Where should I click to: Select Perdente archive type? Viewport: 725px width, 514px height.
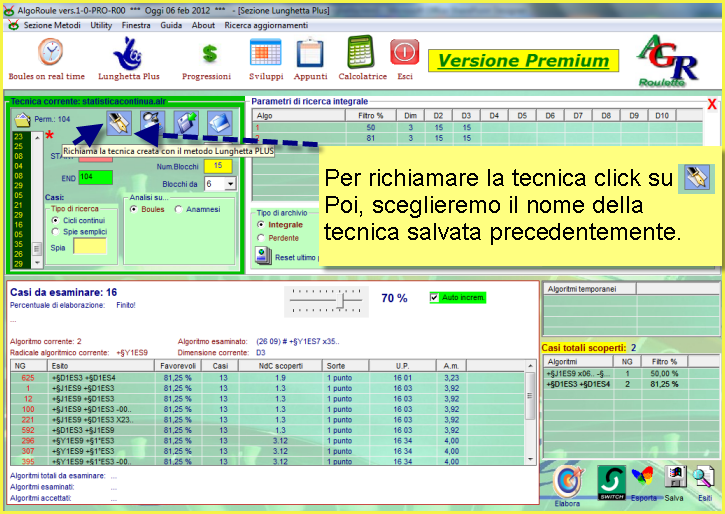(261, 238)
